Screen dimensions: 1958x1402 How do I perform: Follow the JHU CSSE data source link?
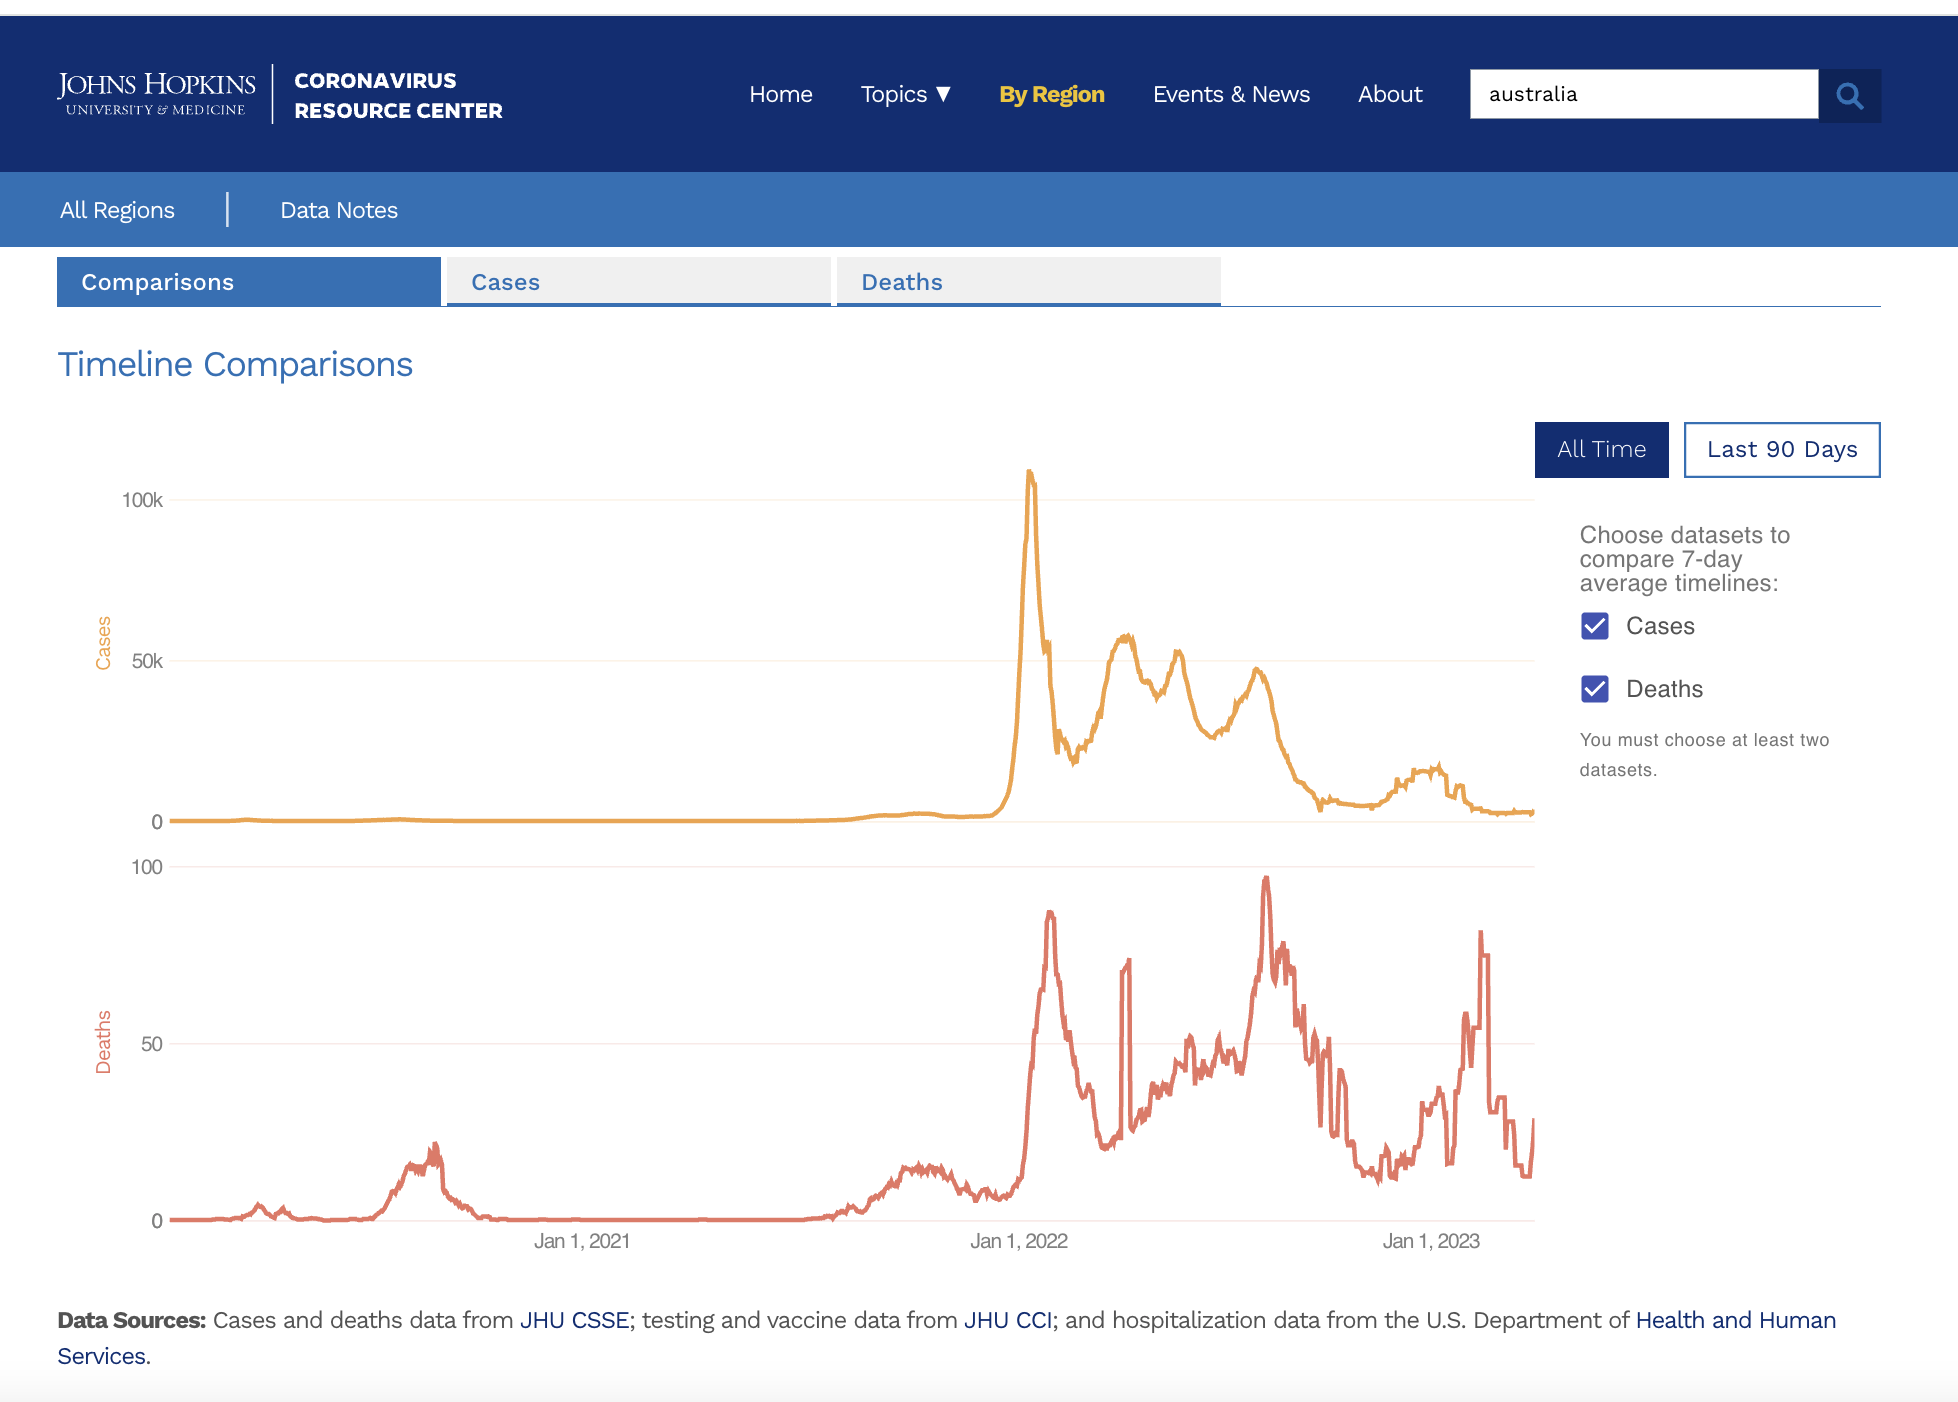point(574,1320)
